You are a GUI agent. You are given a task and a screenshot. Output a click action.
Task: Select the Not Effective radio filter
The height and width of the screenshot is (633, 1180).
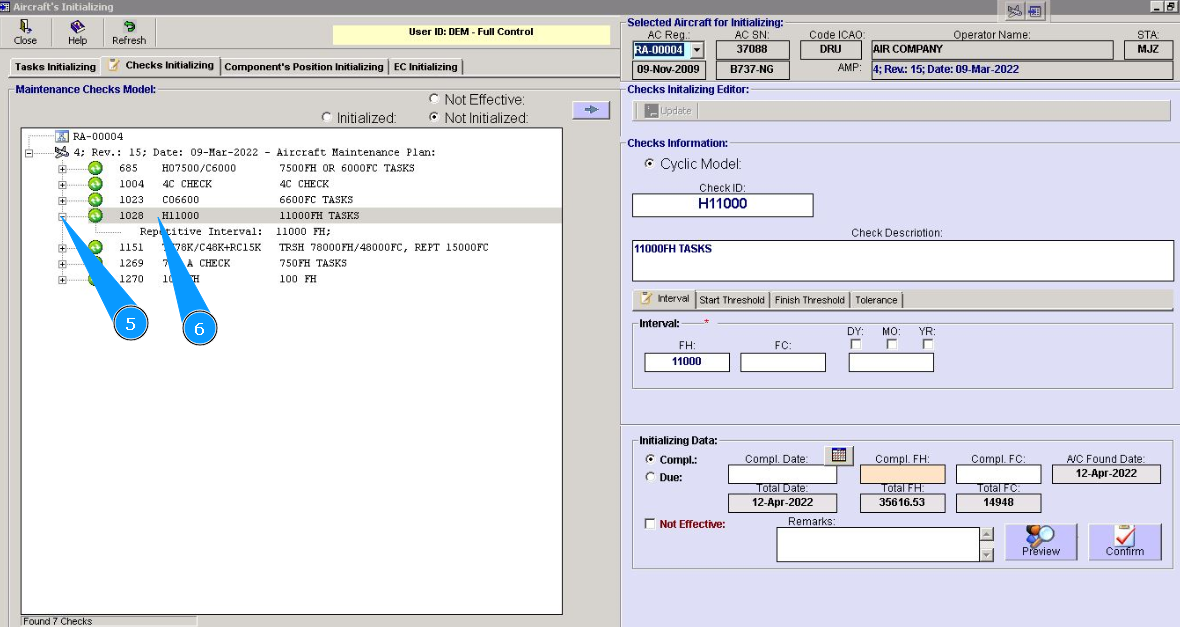click(434, 100)
